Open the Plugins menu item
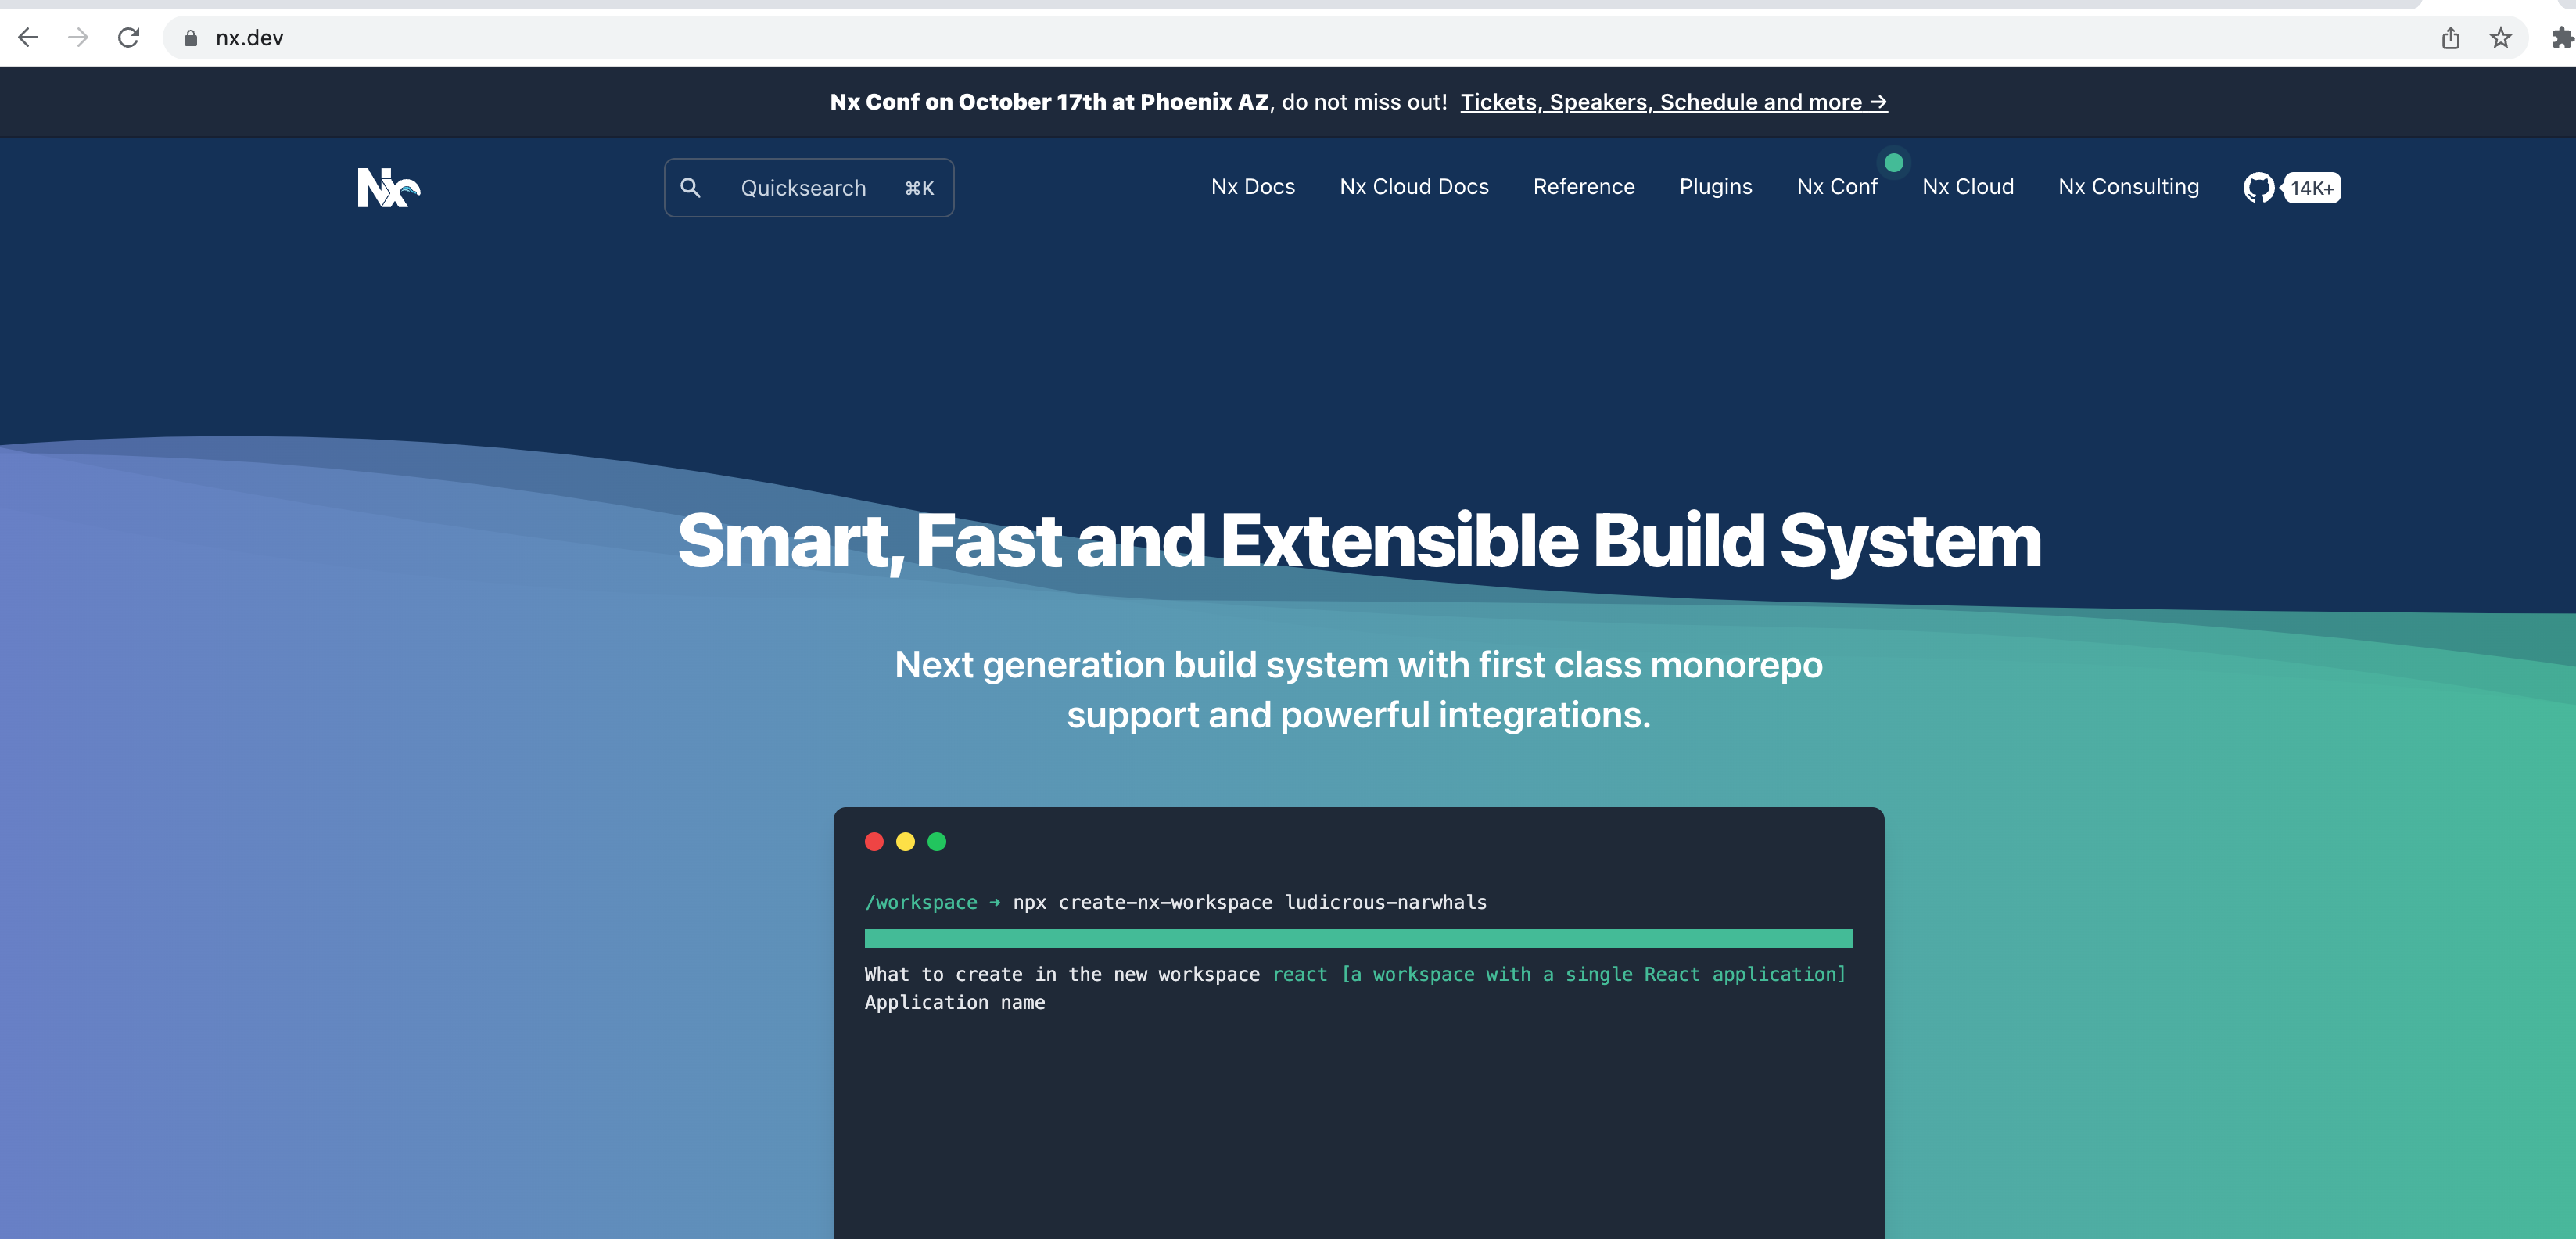This screenshot has height=1239, width=2576. (1715, 187)
